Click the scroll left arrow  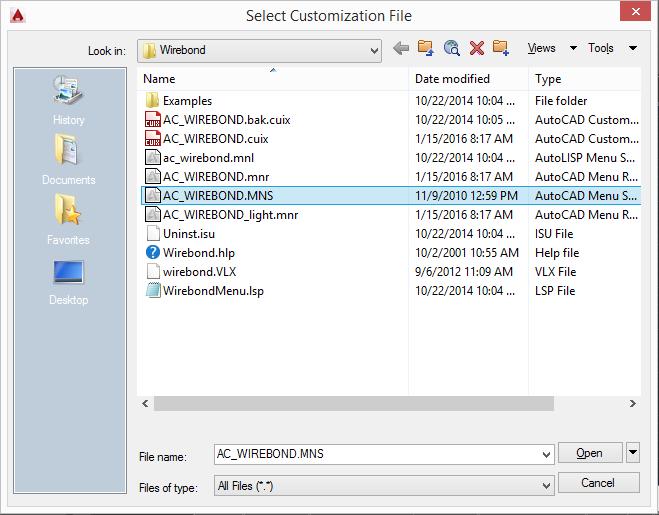point(145,404)
